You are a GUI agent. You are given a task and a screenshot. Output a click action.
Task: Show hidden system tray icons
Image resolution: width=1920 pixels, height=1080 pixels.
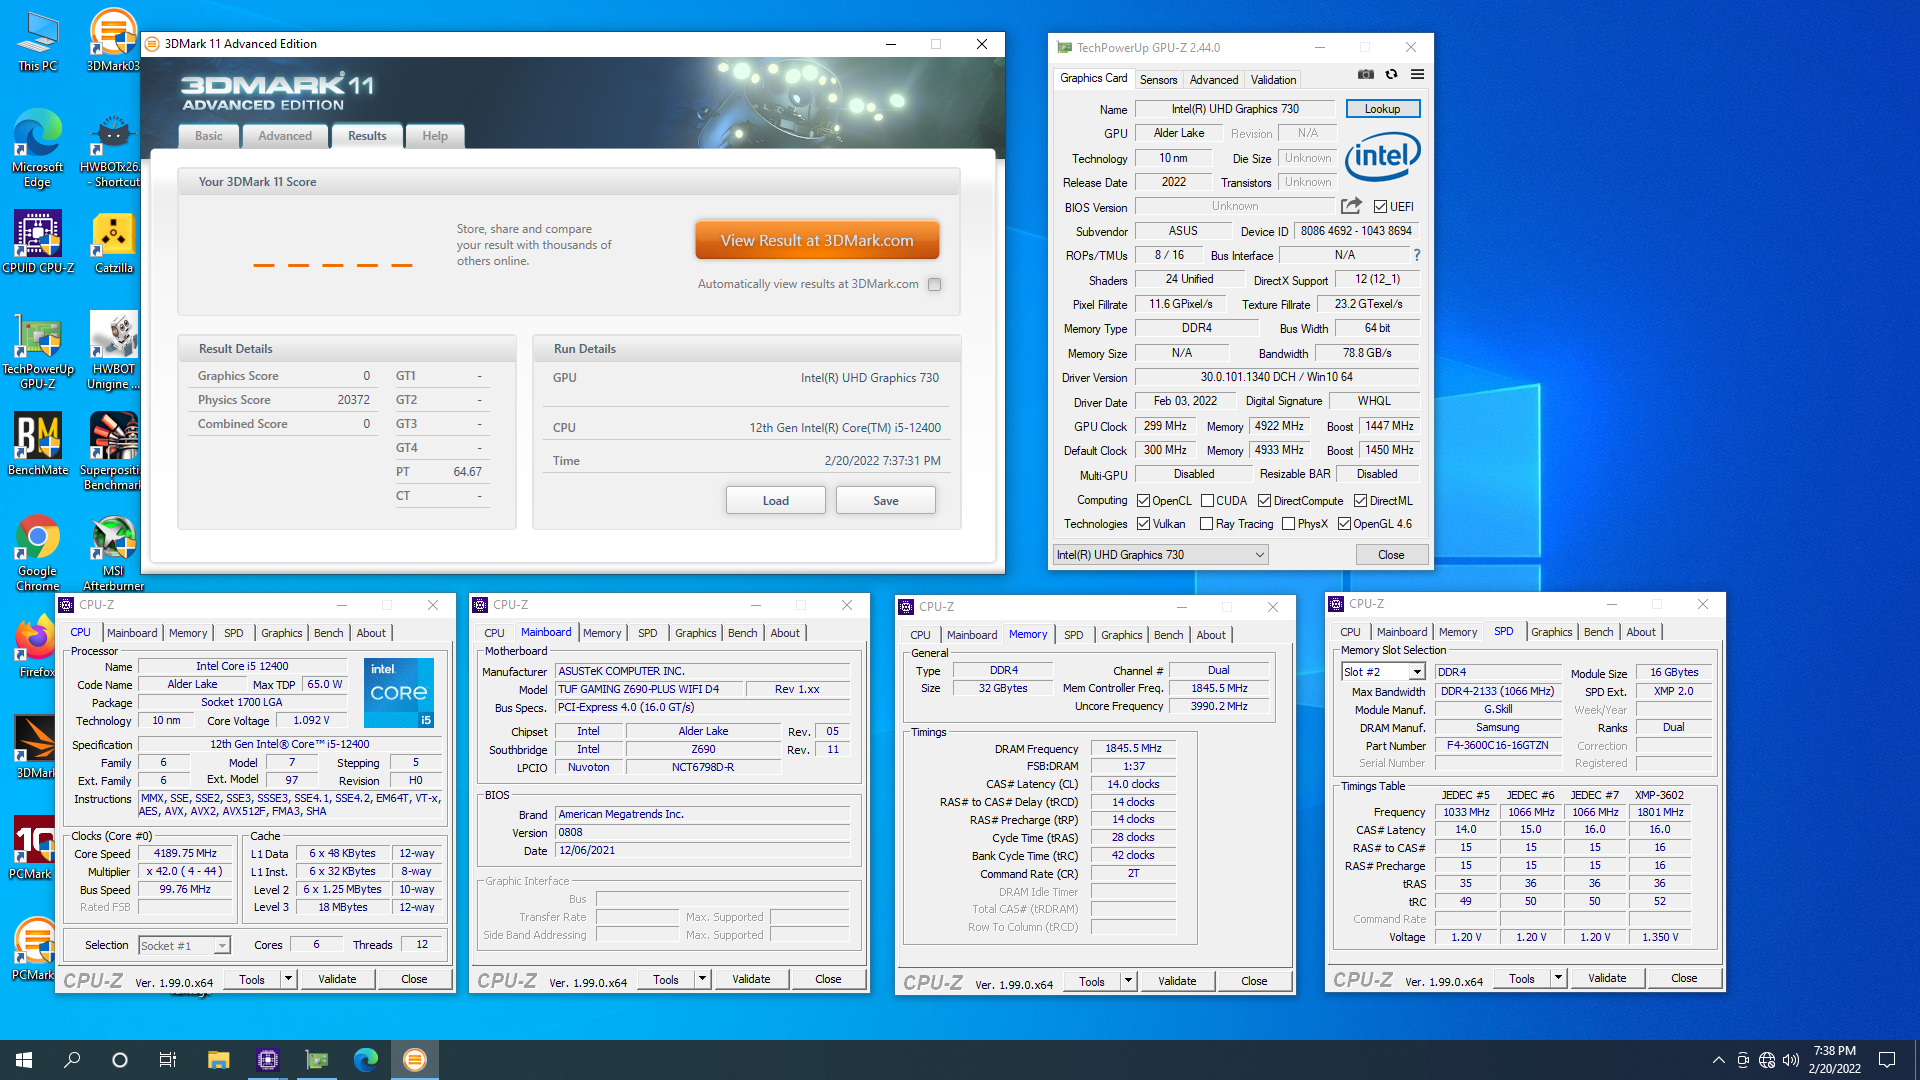[1718, 1060]
